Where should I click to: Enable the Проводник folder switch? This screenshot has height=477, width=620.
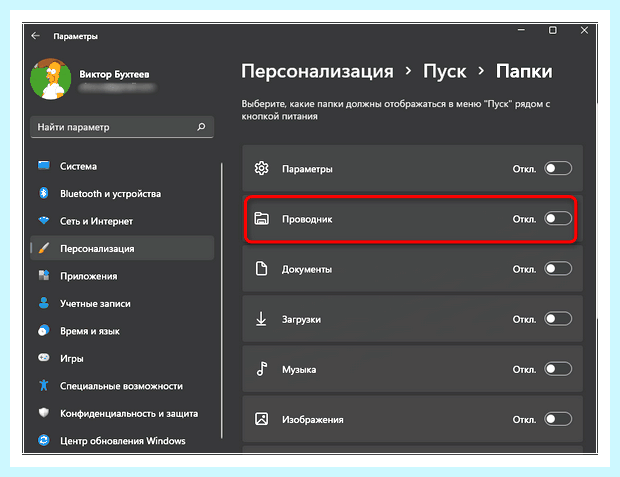pyautogui.click(x=558, y=218)
